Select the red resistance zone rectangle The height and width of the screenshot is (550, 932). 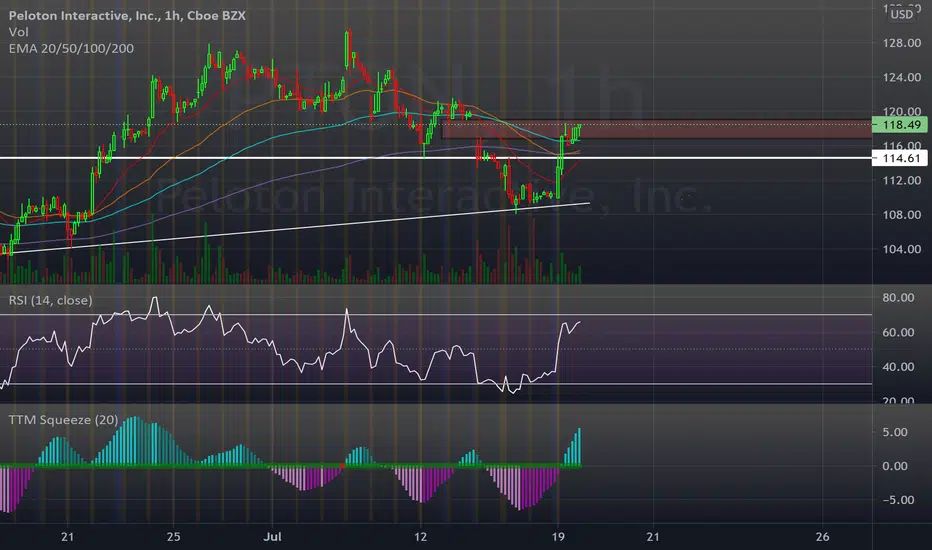657,129
